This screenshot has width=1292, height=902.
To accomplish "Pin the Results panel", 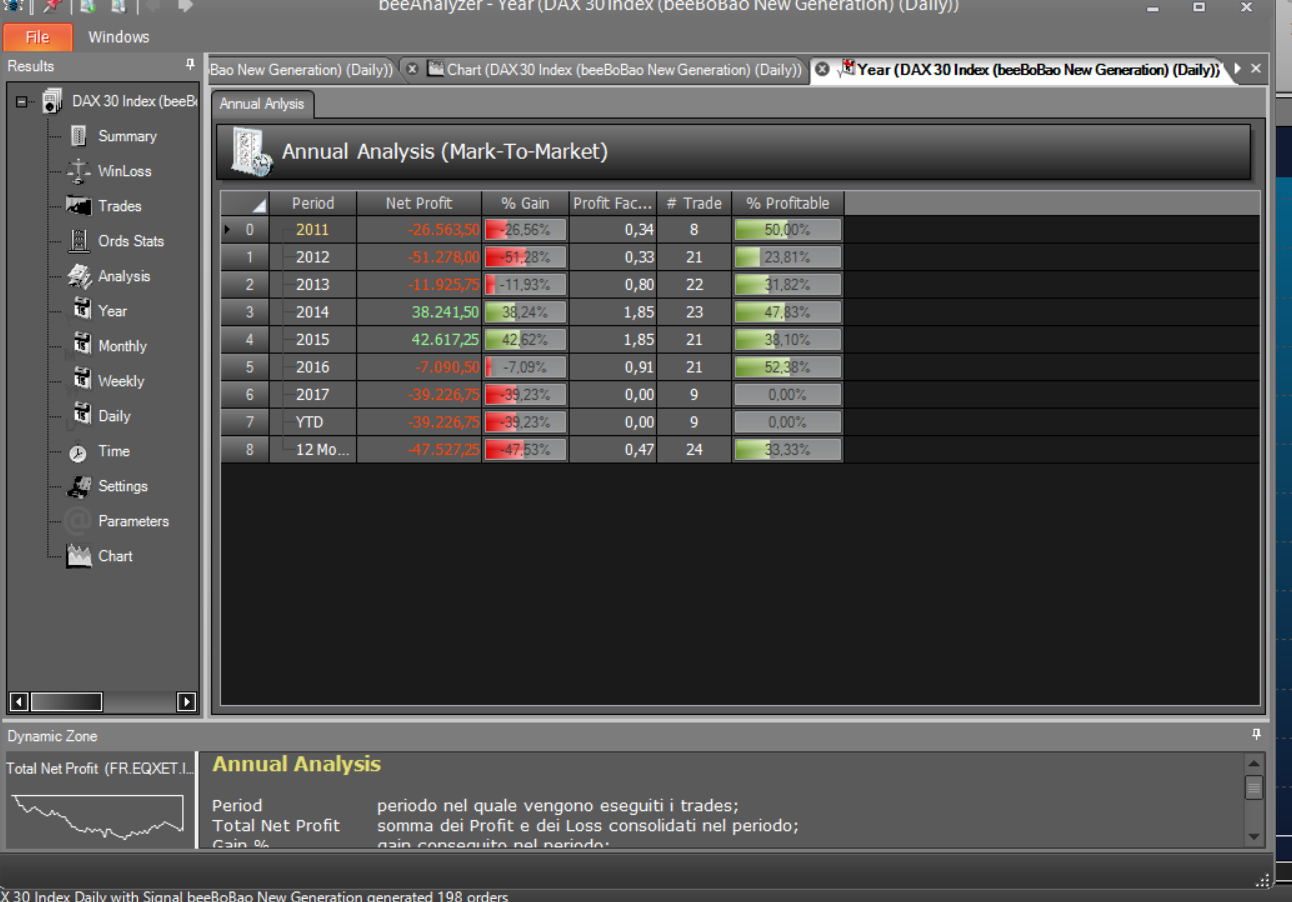I will (x=190, y=65).
